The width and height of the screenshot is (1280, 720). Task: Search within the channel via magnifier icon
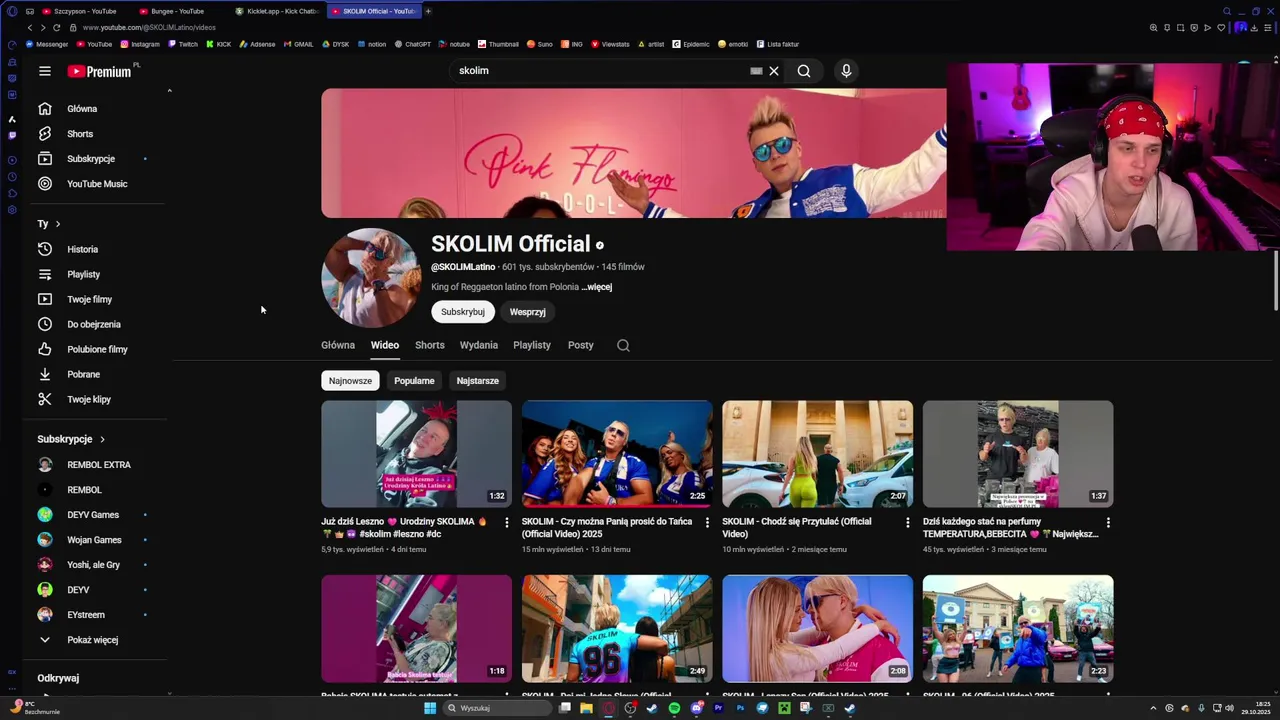click(623, 345)
